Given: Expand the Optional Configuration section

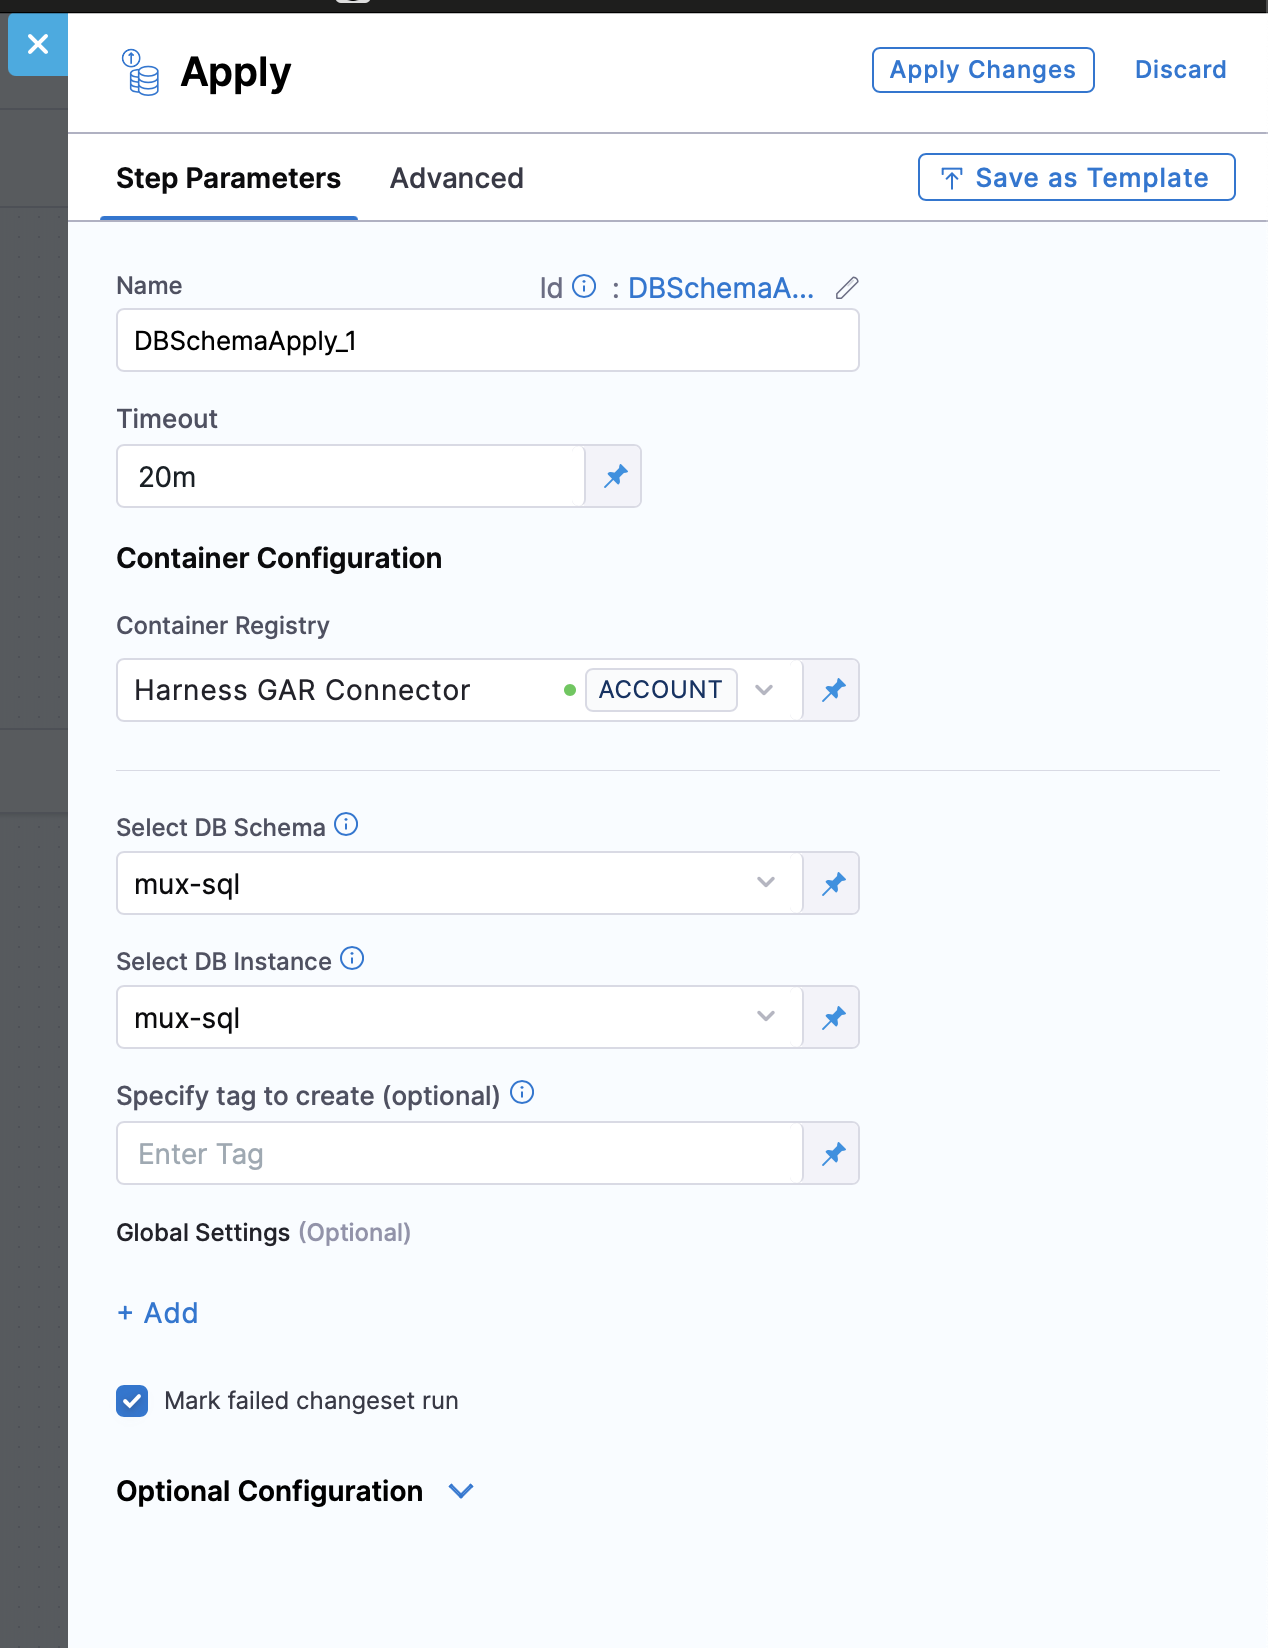Looking at the screenshot, I should [461, 1491].
